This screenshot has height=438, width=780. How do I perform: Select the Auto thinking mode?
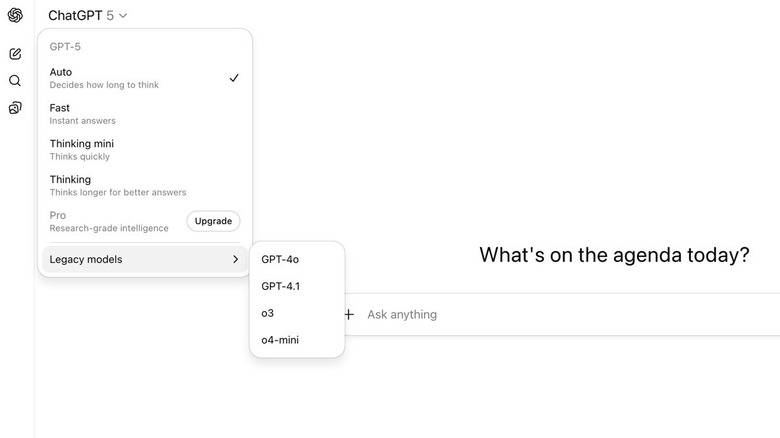(x=145, y=78)
